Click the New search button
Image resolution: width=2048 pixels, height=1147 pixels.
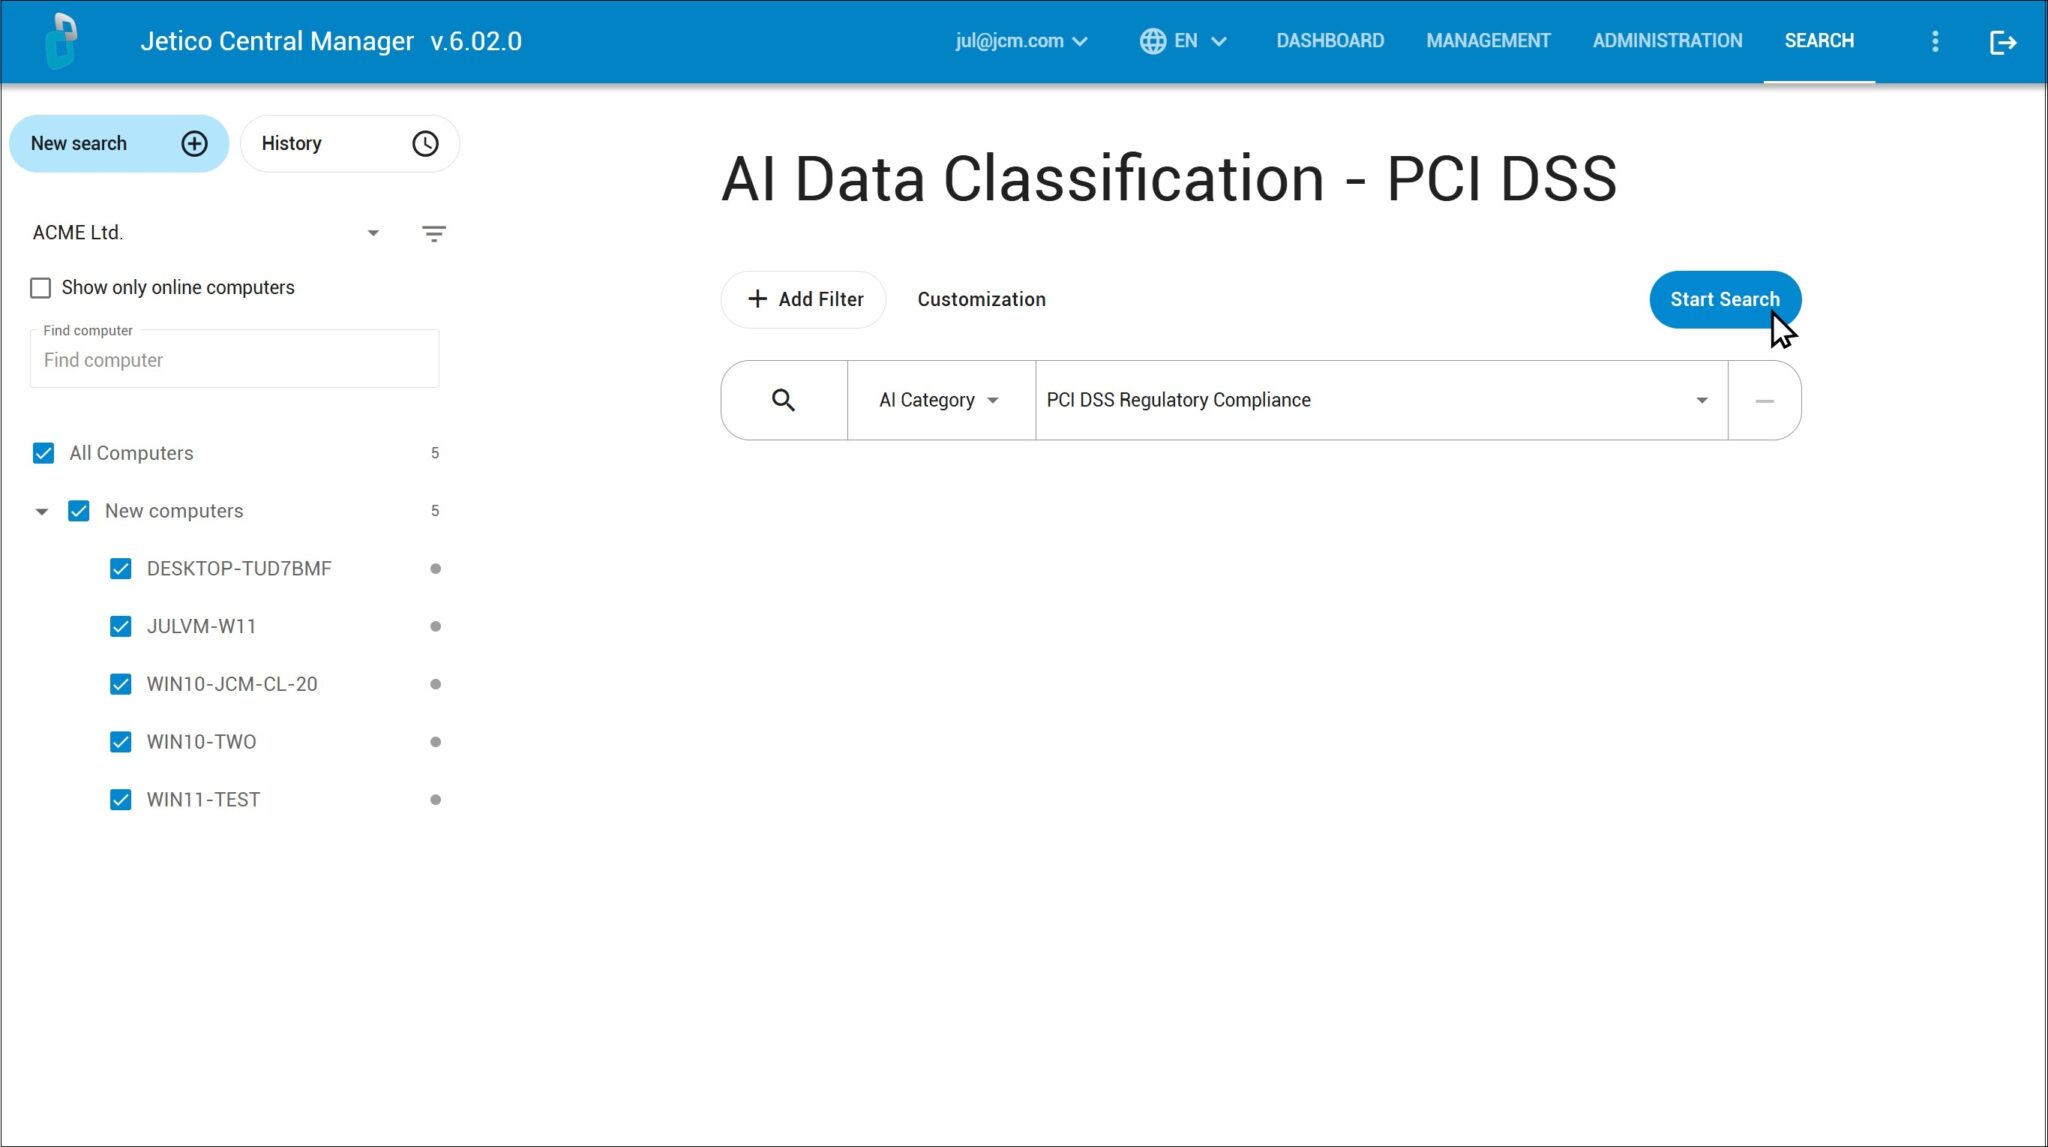(119, 144)
